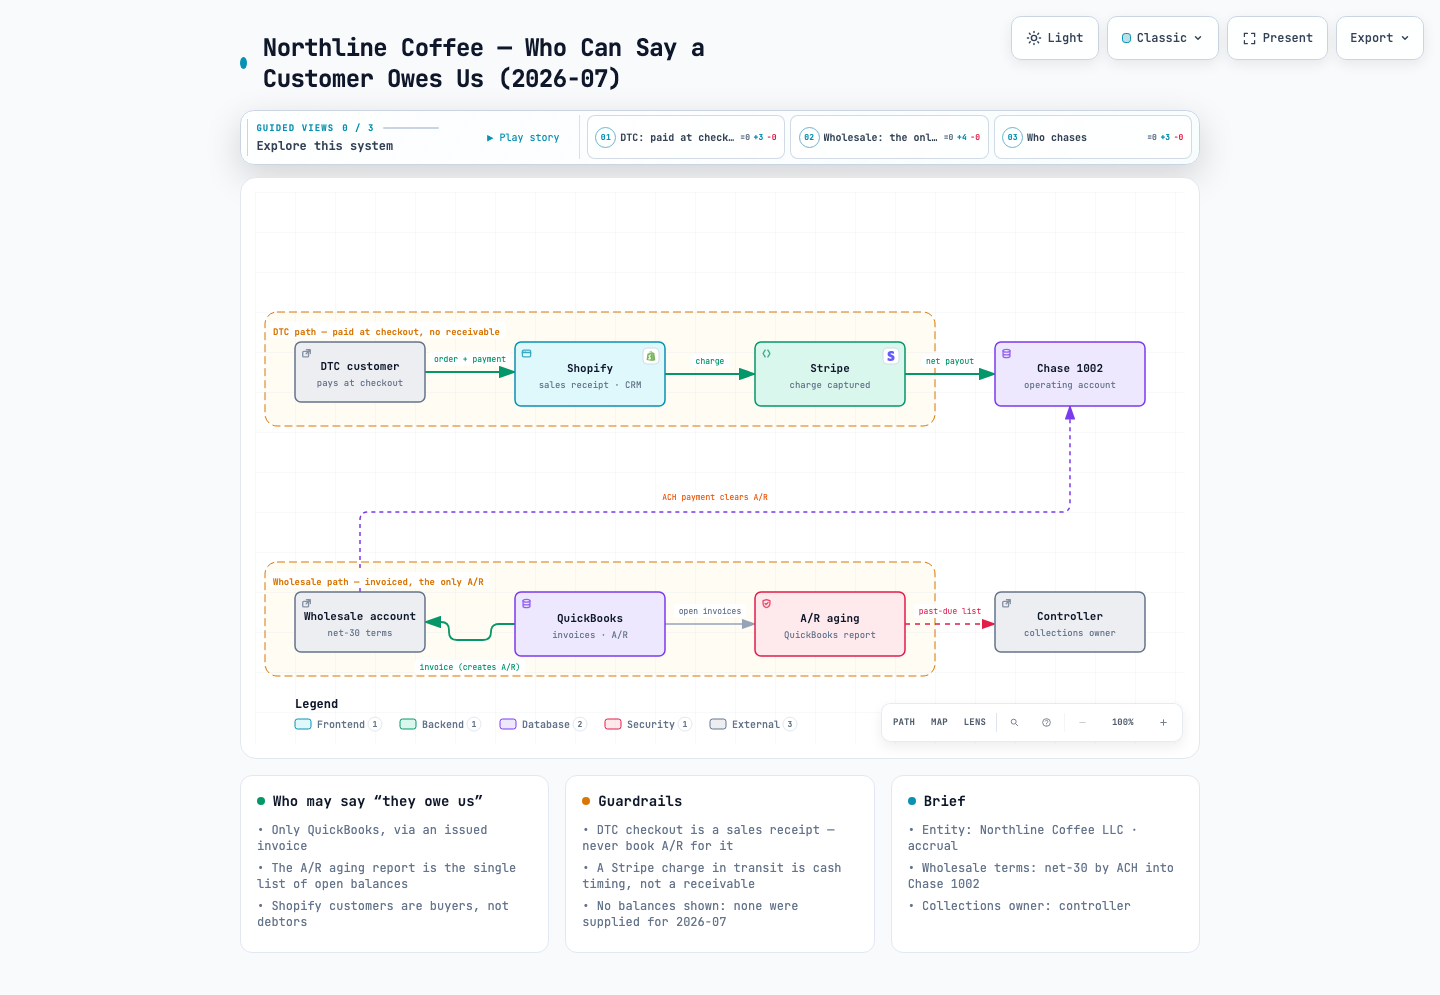Select the DTC customer node
The height and width of the screenshot is (995, 1440).
tap(360, 373)
